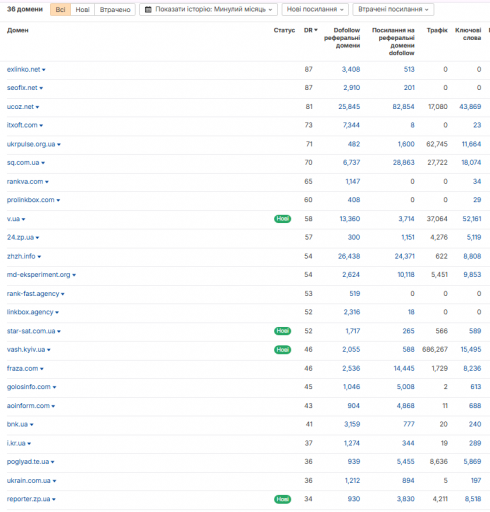
Task: Click the 'Статус' column header
Action: [284, 30]
